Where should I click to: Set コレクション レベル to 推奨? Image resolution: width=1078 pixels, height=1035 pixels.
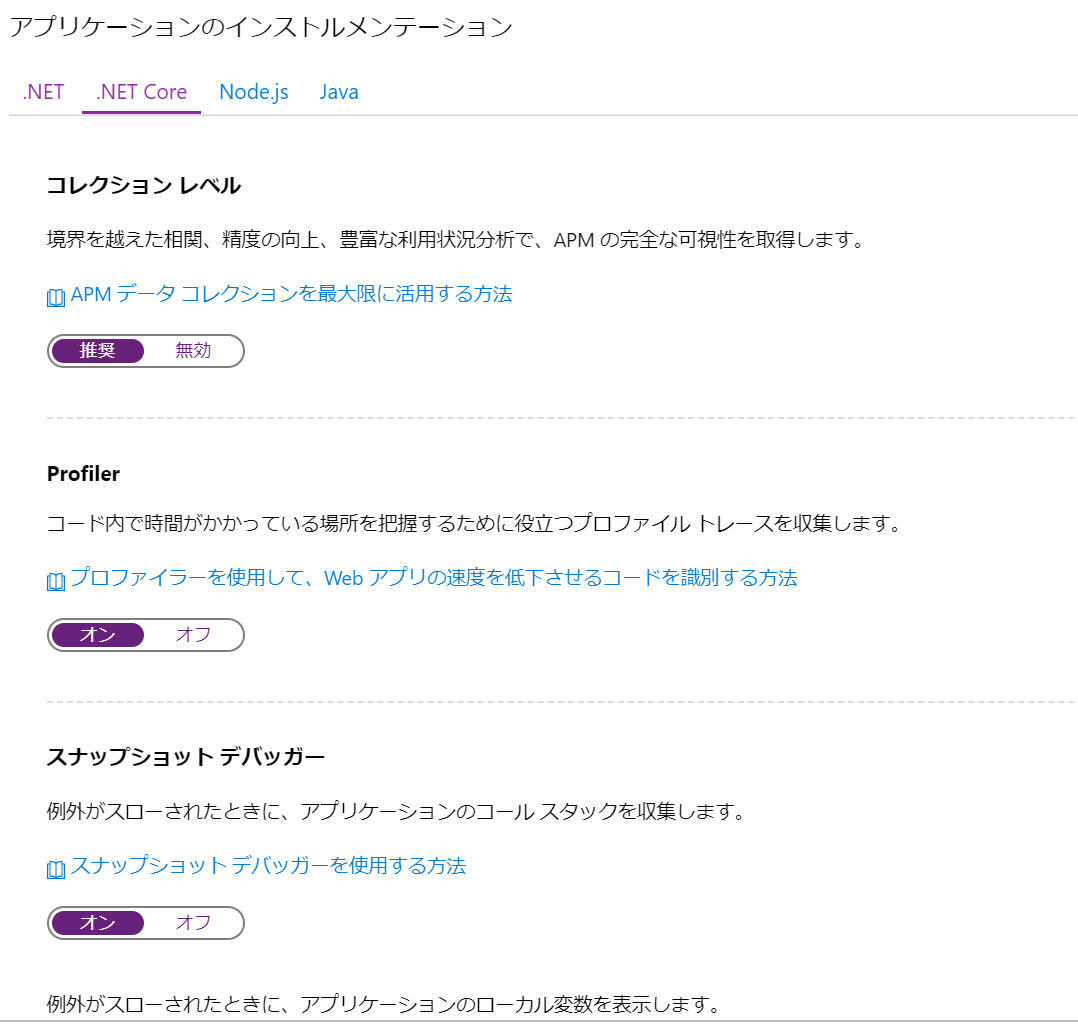[x=97, y=351]
